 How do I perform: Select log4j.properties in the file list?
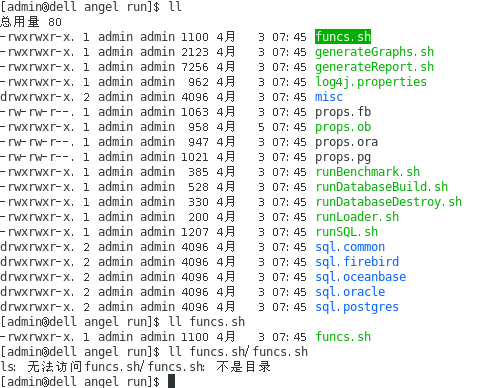pos(371,82)
